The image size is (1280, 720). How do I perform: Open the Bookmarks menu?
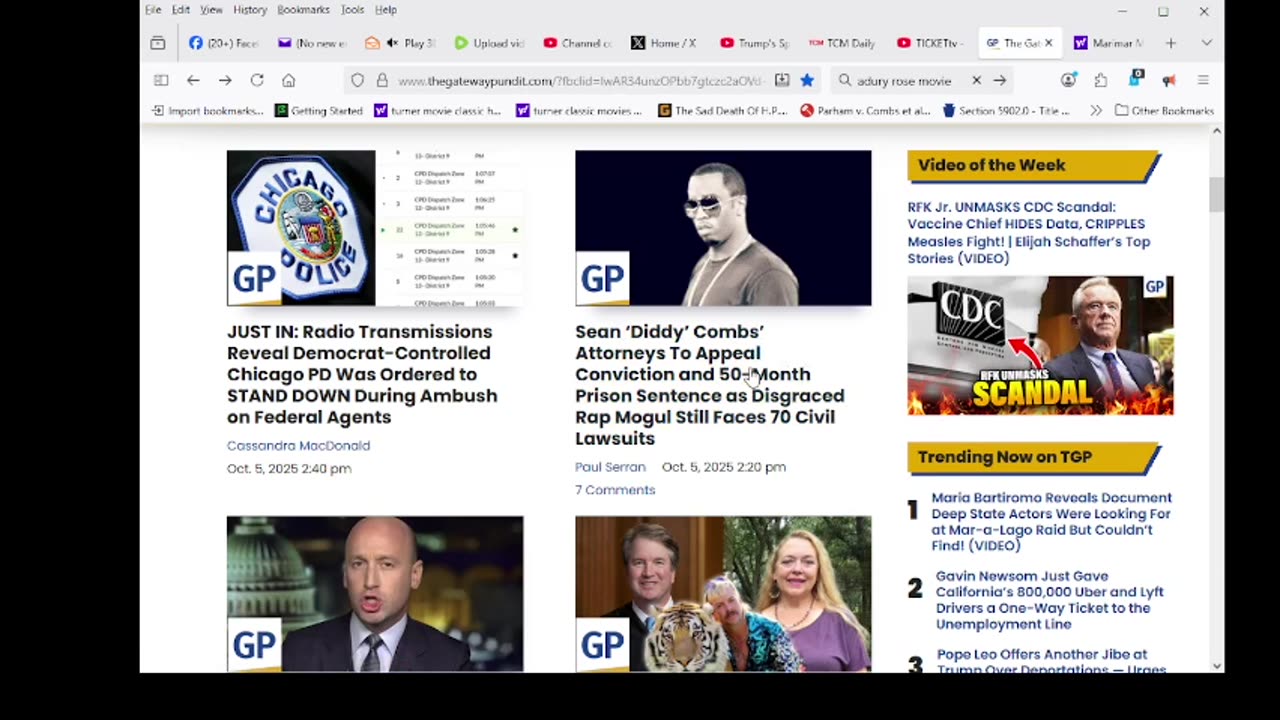[303, 10]
